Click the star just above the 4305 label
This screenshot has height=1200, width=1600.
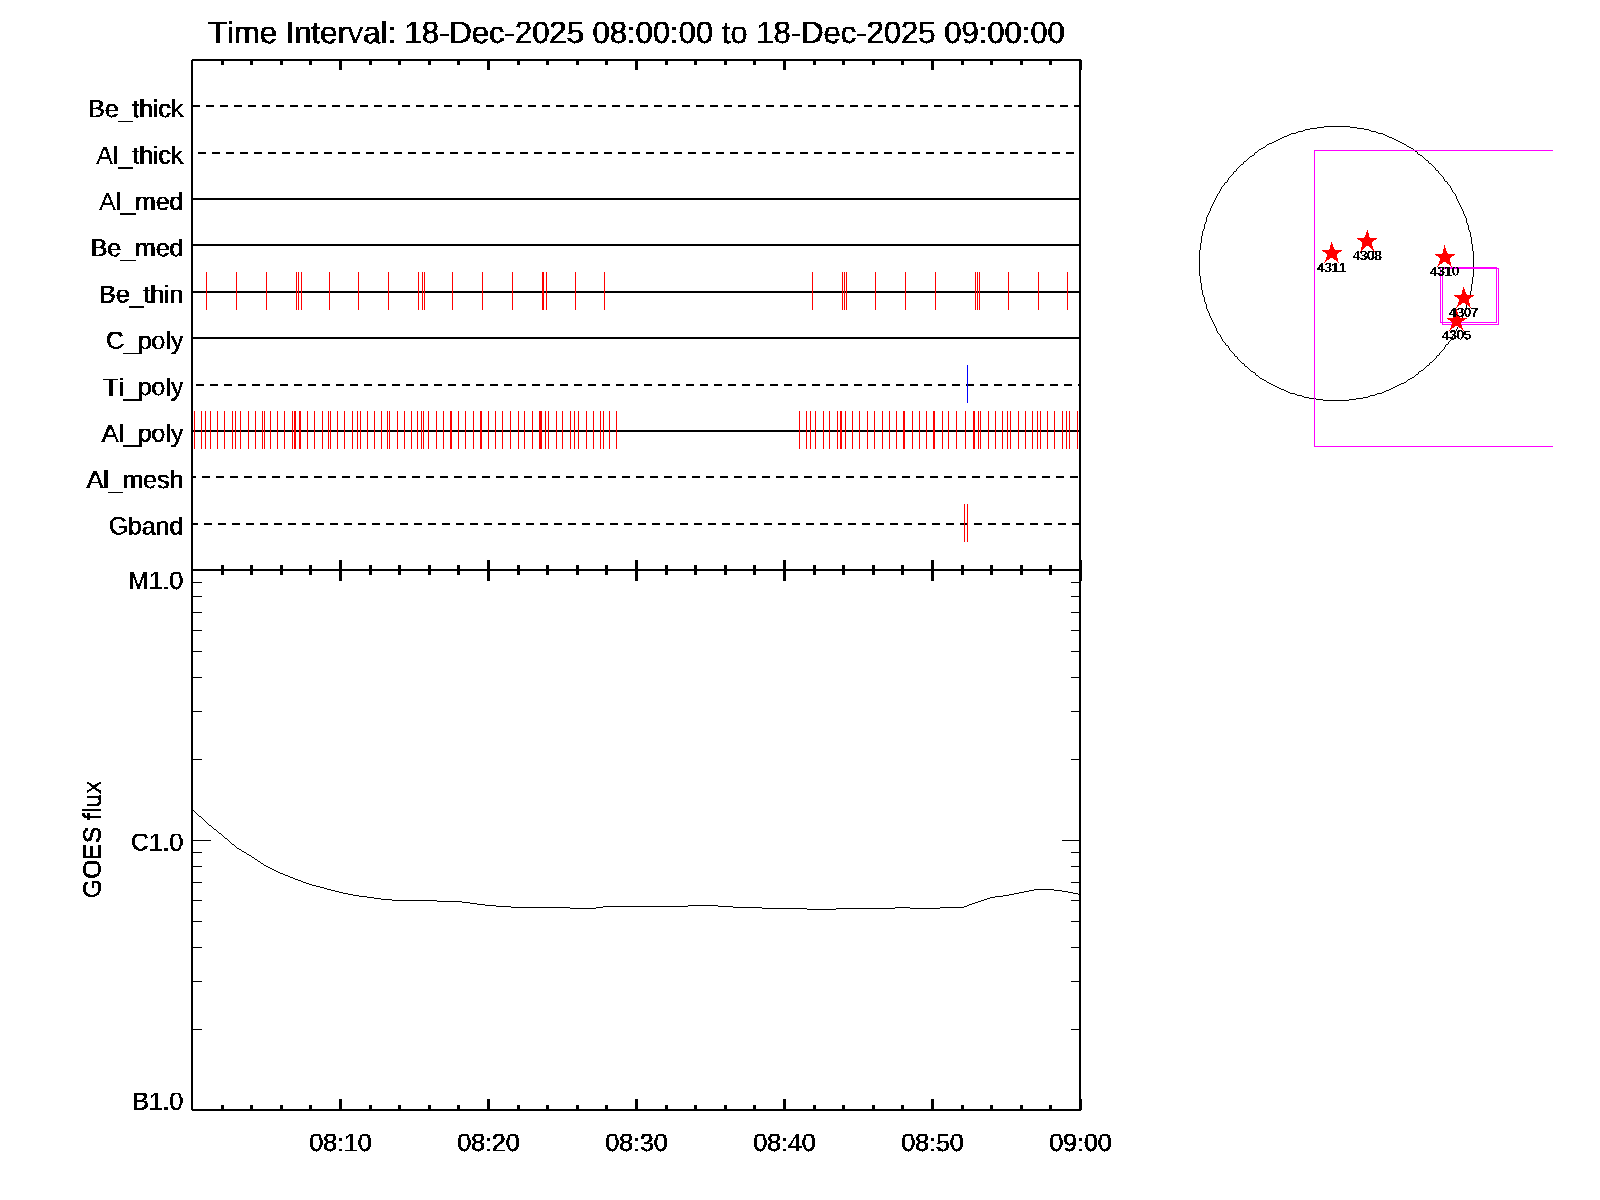coord(1456,321)
